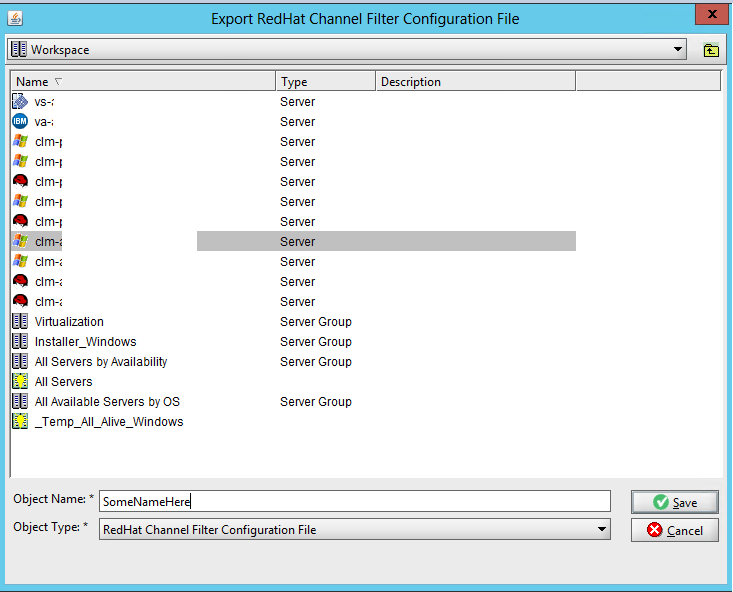Close the Export RedHat Channel dialog
The image size is (733, 592).
click(710, 15)
